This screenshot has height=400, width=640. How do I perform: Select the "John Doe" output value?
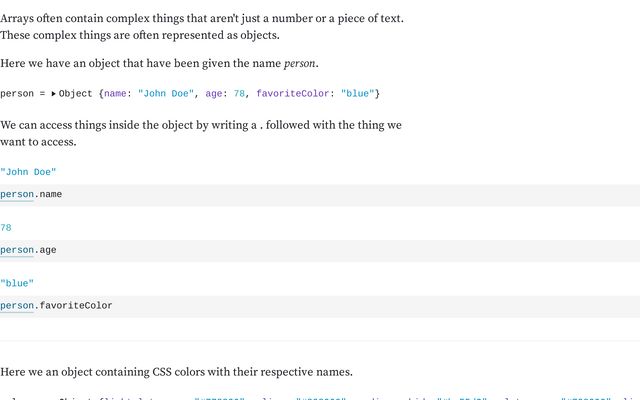[x=28, y=172]
